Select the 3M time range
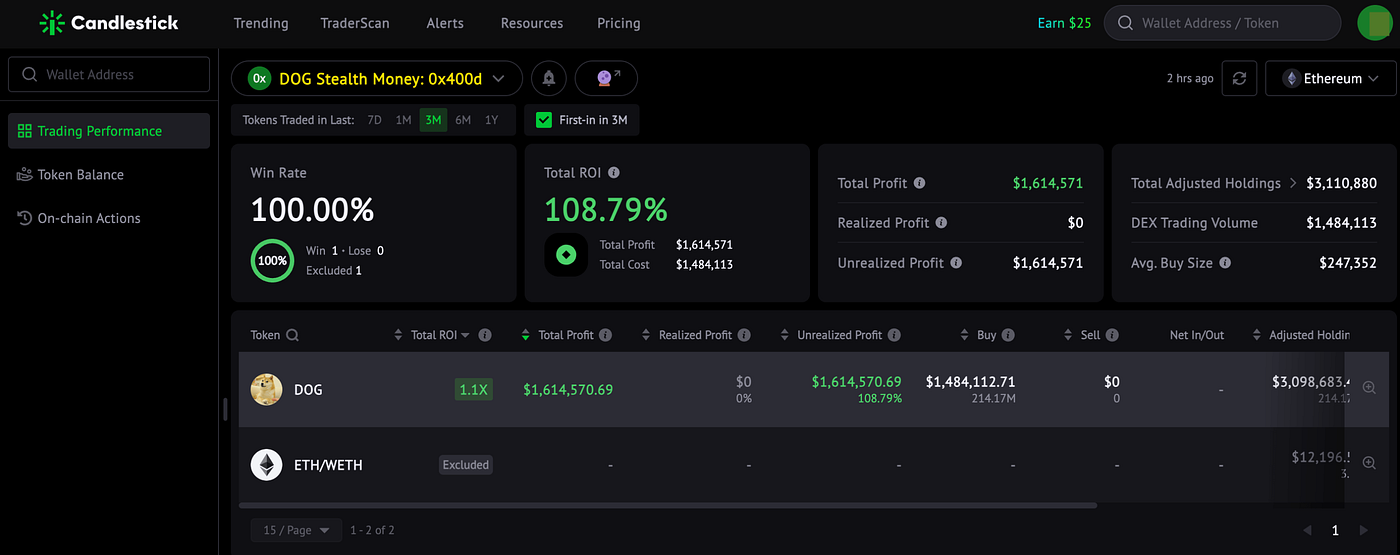This screenshot has height=555, width=1400. click(433, 120)
